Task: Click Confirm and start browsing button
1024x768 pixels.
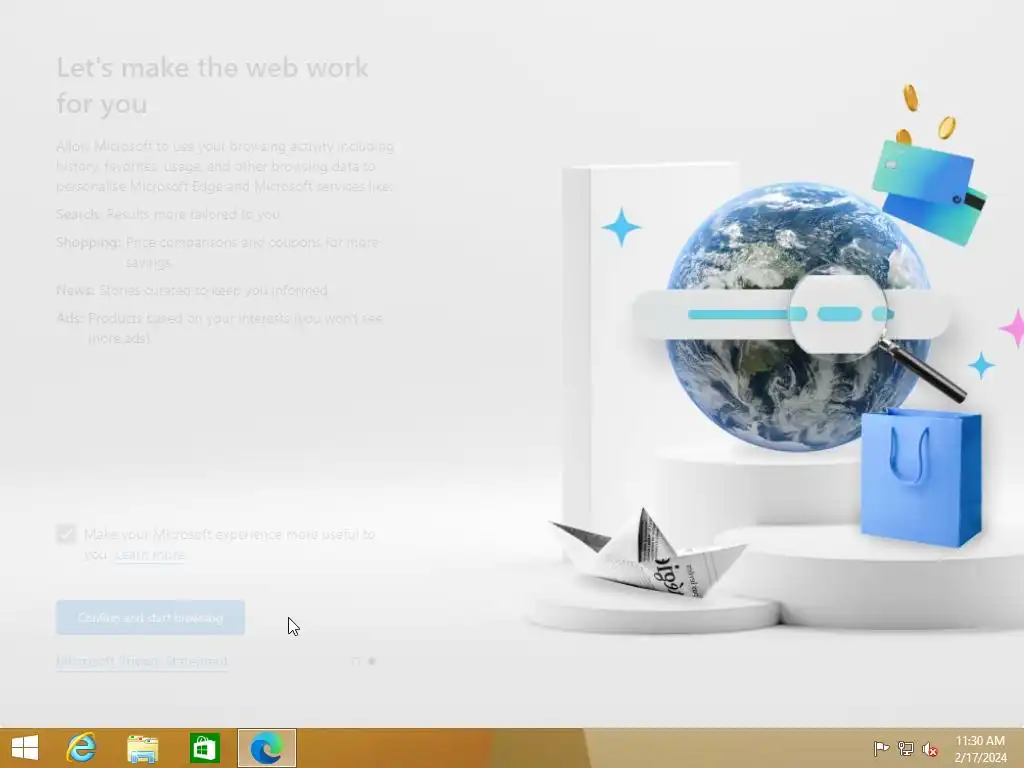Action: (150, 617)
